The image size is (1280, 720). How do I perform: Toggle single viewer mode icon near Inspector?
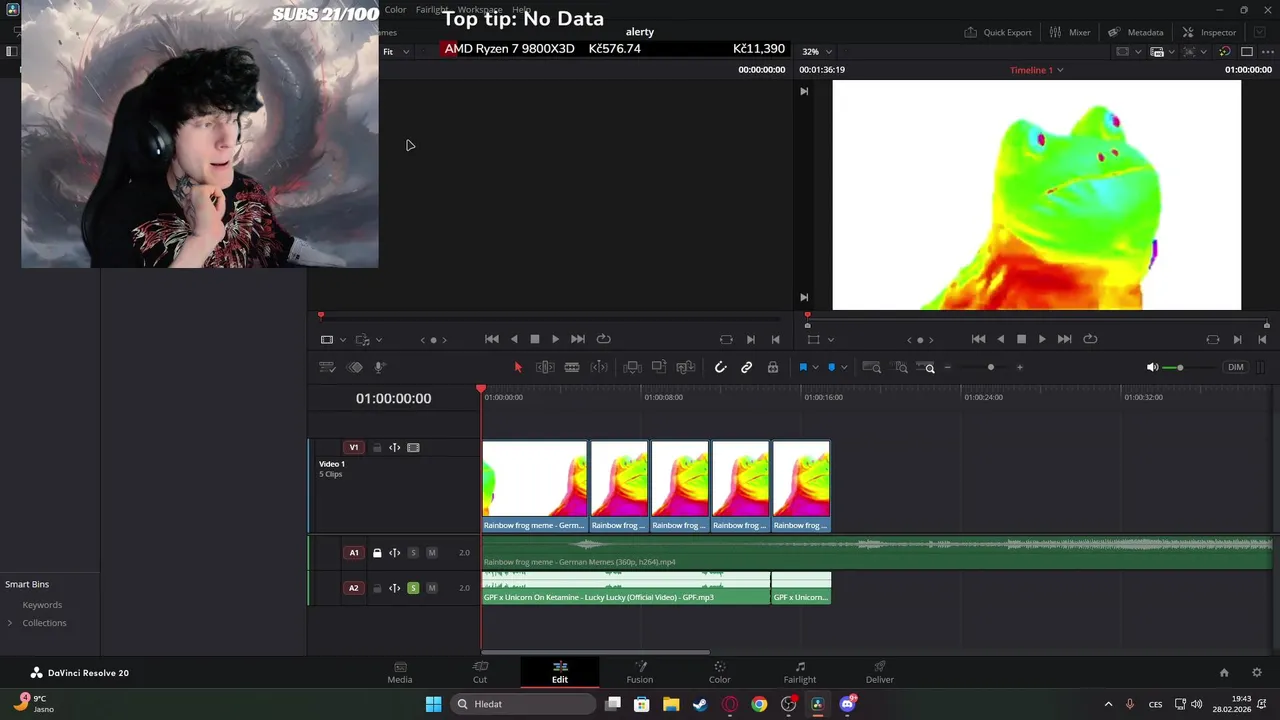pos(1247,52)
